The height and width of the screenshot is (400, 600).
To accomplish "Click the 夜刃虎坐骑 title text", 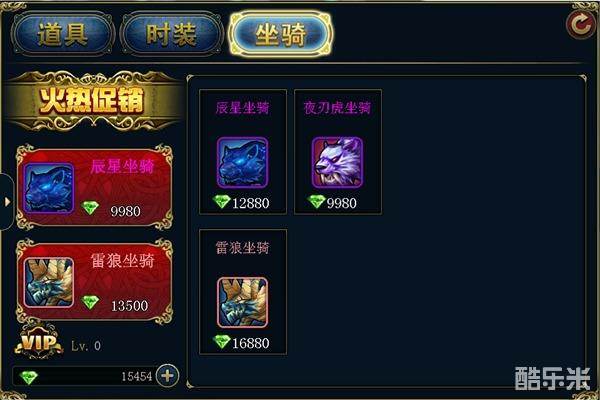I will click(337, 108).
